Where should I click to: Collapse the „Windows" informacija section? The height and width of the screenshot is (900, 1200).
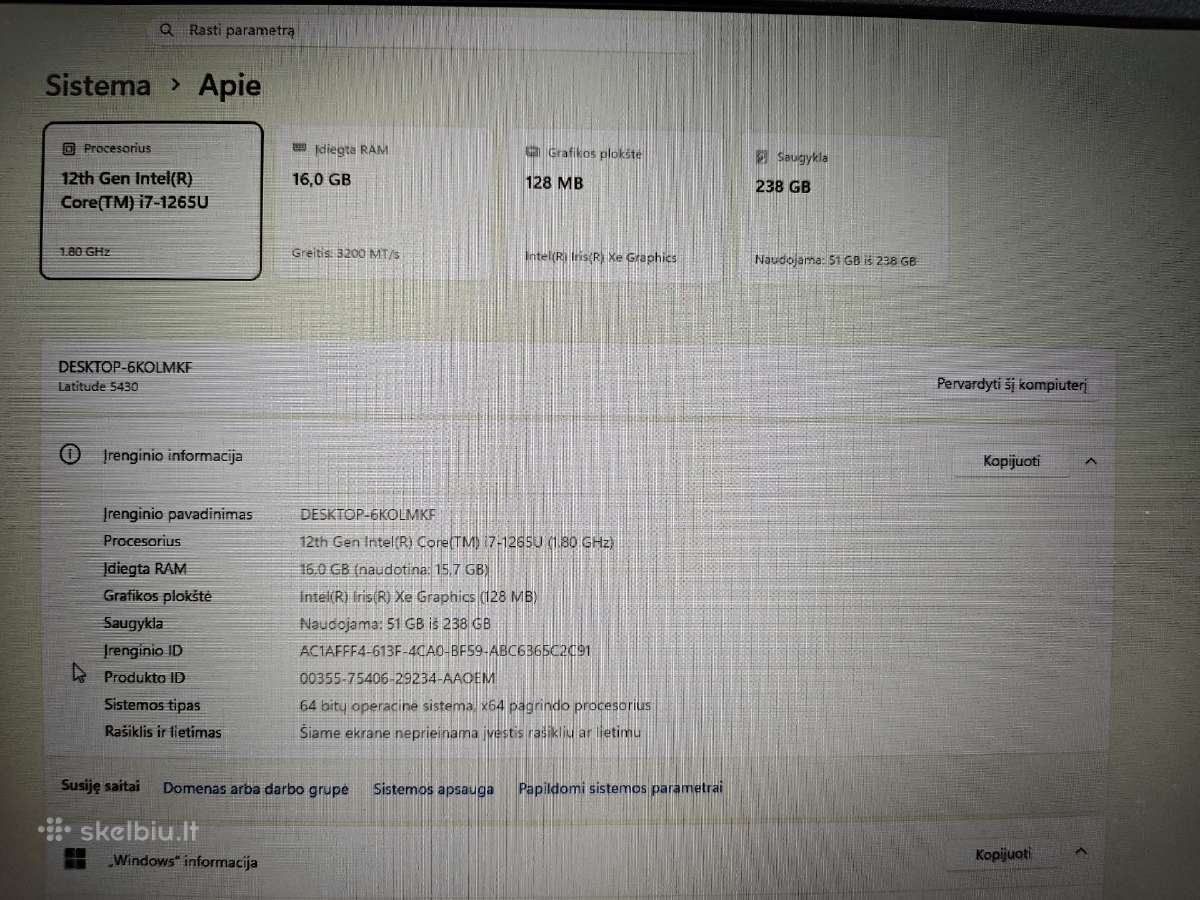(x=1080, y=852)
